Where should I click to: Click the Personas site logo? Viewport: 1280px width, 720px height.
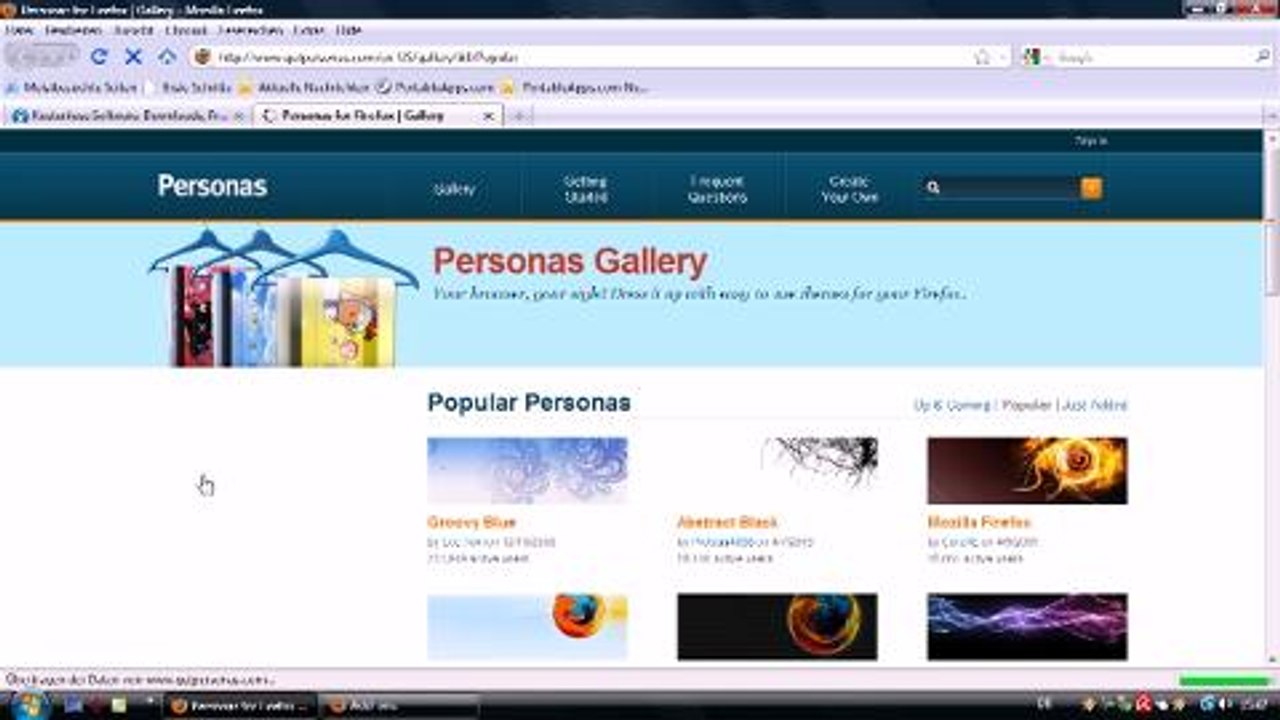[212, 186]
